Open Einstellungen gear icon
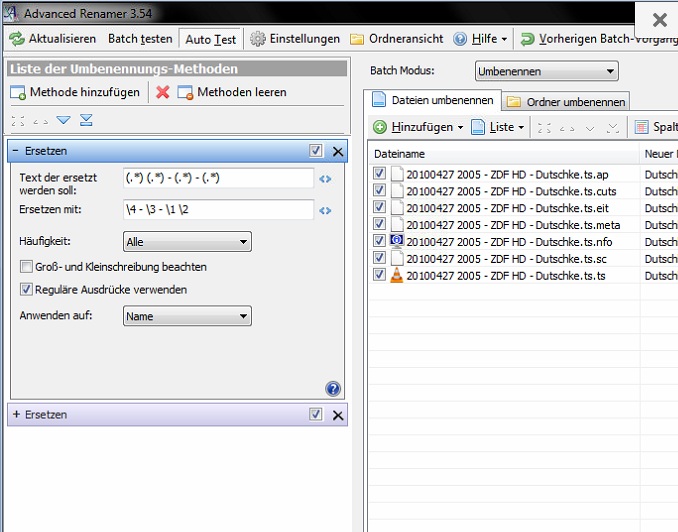 (258, 39)
